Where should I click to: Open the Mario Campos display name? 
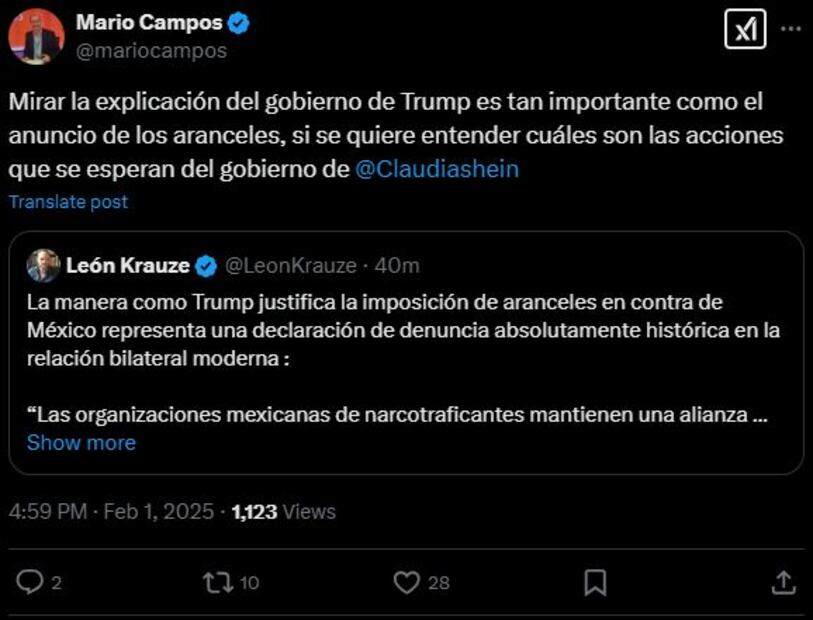148,23
